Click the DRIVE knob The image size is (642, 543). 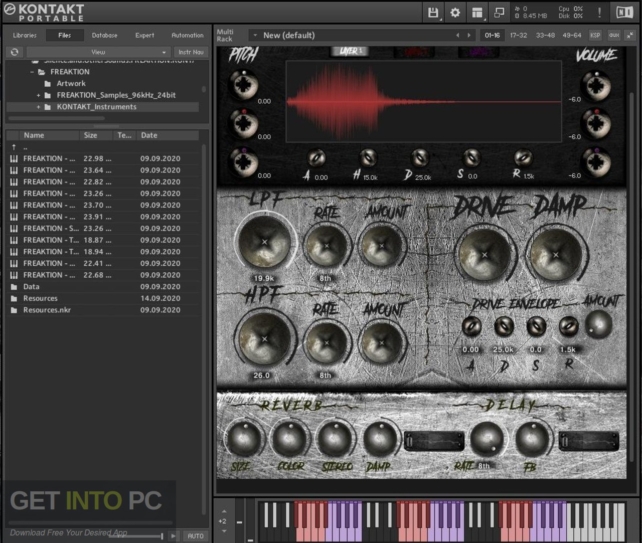click(x=485, y=255)
